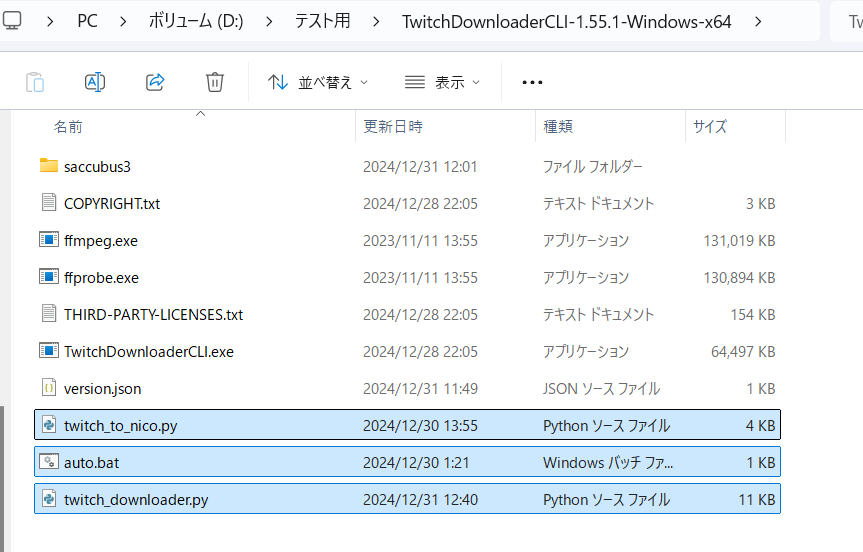
Task: Sort by the 更新日時 column header
Action: (392, 127)
